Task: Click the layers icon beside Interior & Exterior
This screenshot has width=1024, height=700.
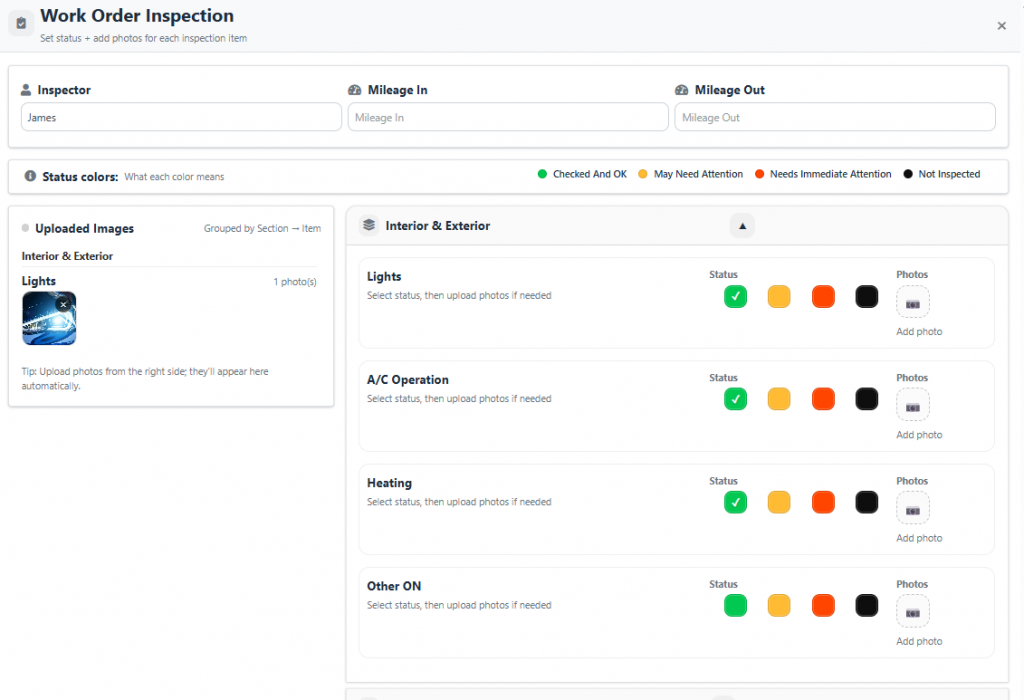Action: 369,226
